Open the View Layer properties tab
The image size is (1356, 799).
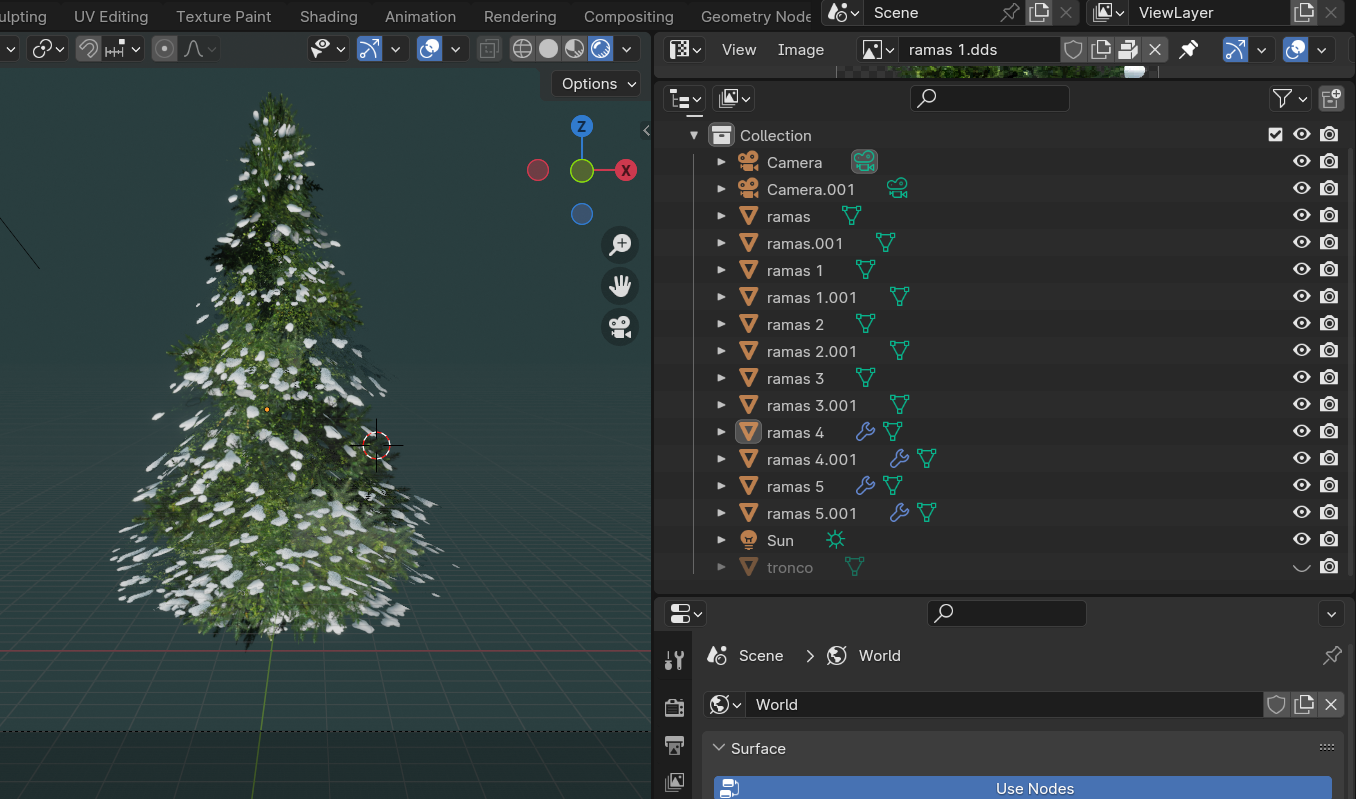[x=674, y=782]
